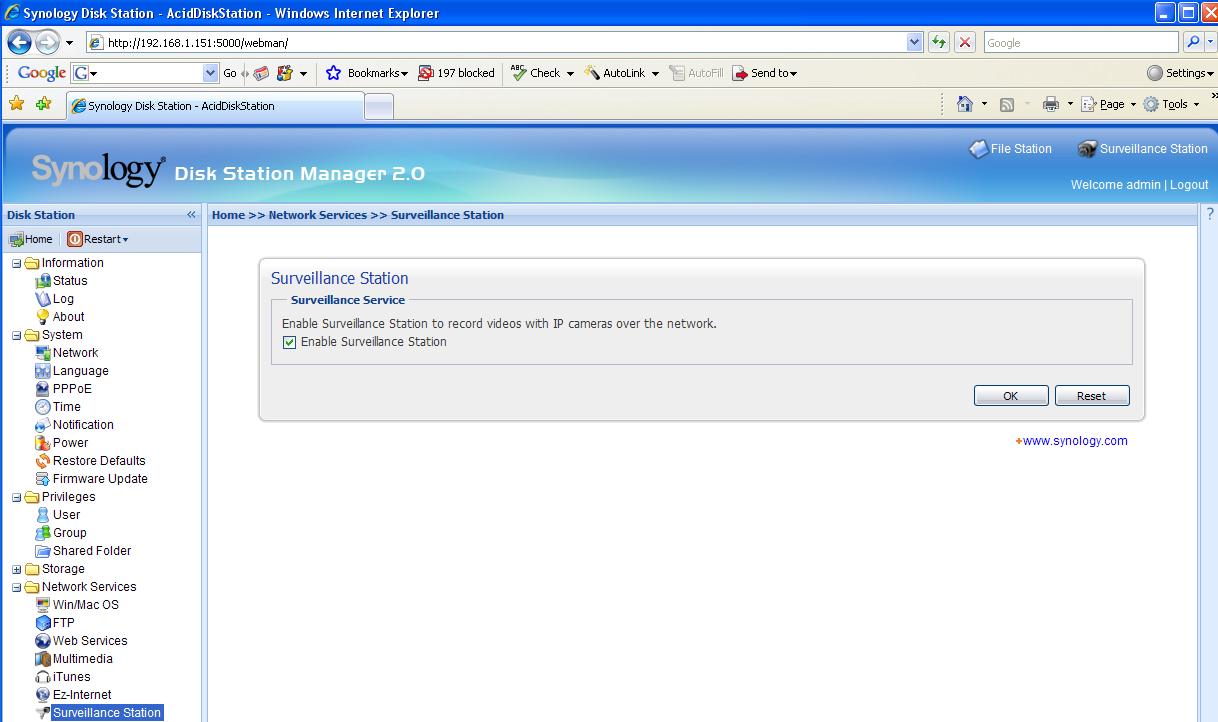1218x722 pixels.
Task: Open the Restart dropdown menu
Action: point(98,239)
